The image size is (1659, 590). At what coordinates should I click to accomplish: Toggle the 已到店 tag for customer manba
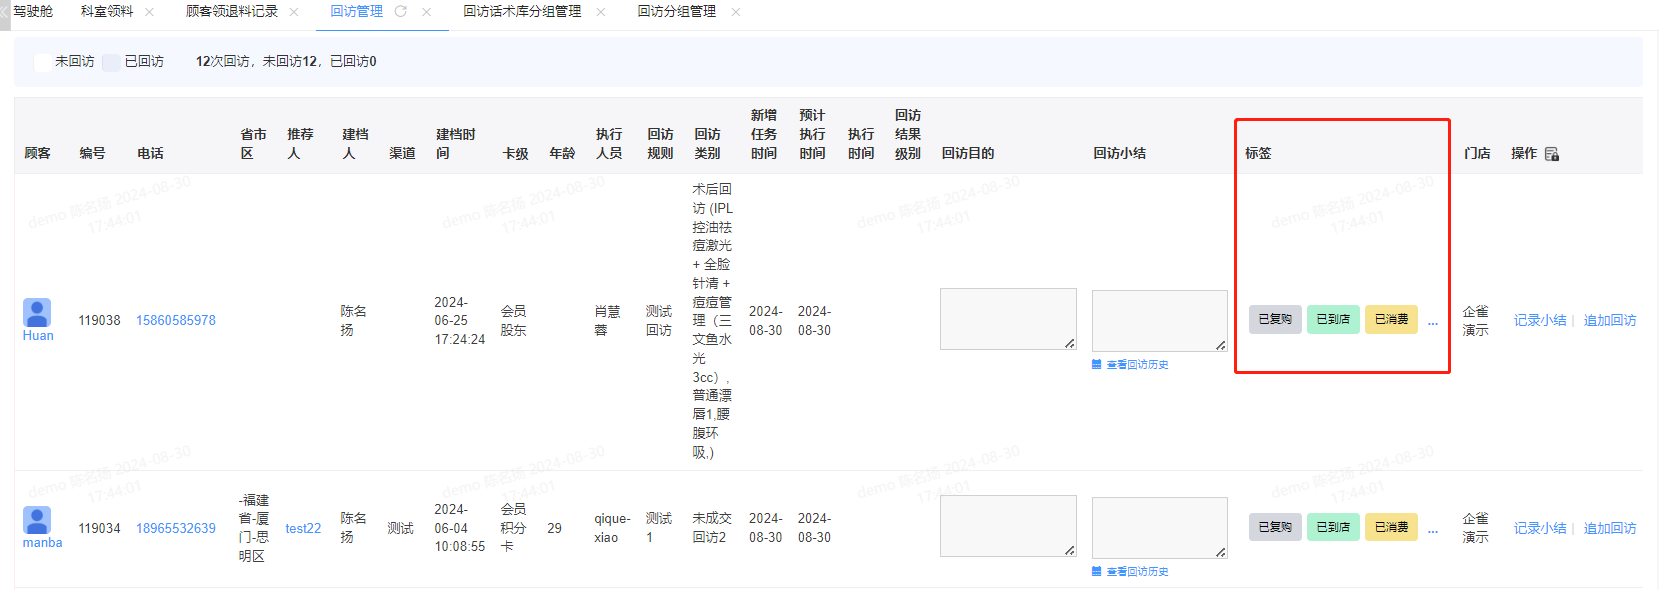pos(1333,527)
